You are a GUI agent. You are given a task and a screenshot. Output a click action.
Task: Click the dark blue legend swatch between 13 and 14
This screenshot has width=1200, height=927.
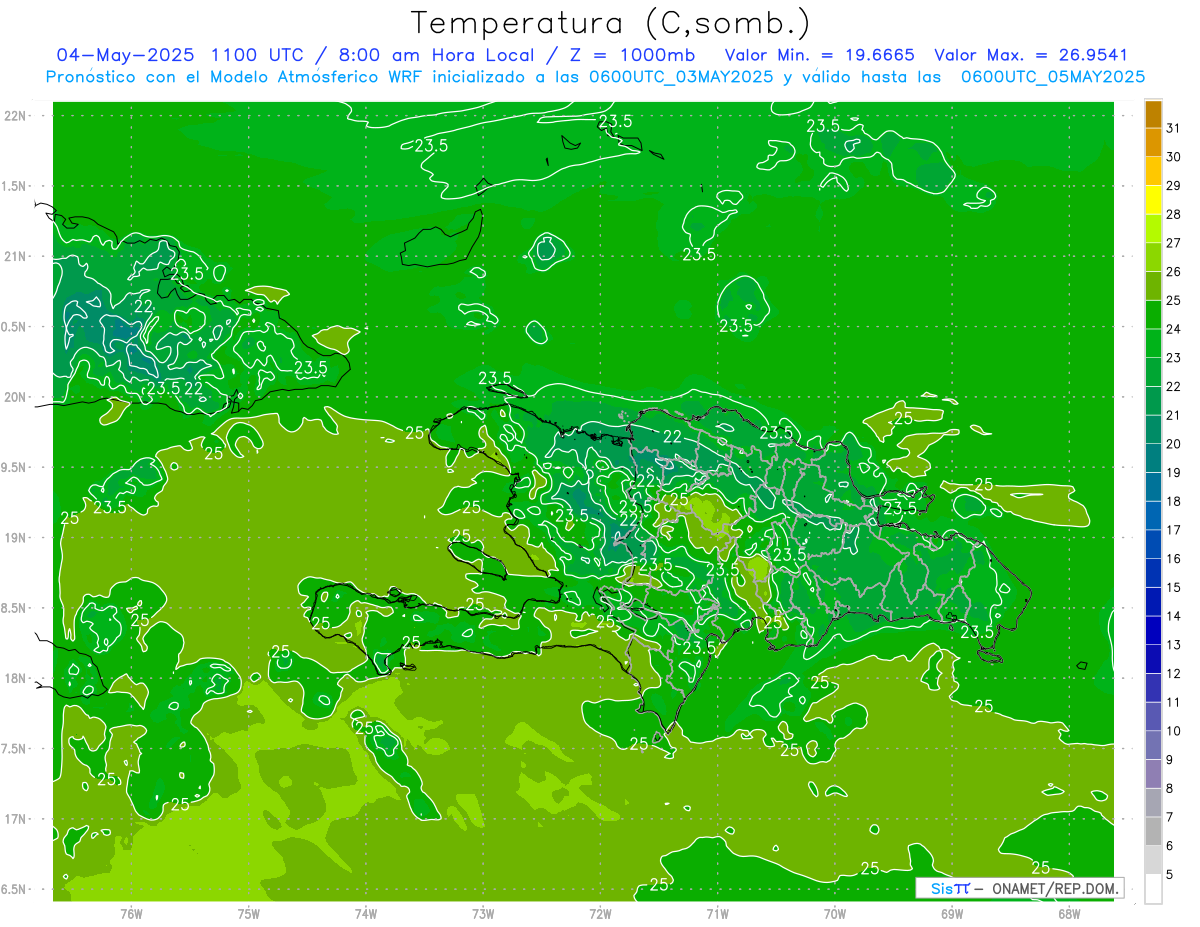1153,630
